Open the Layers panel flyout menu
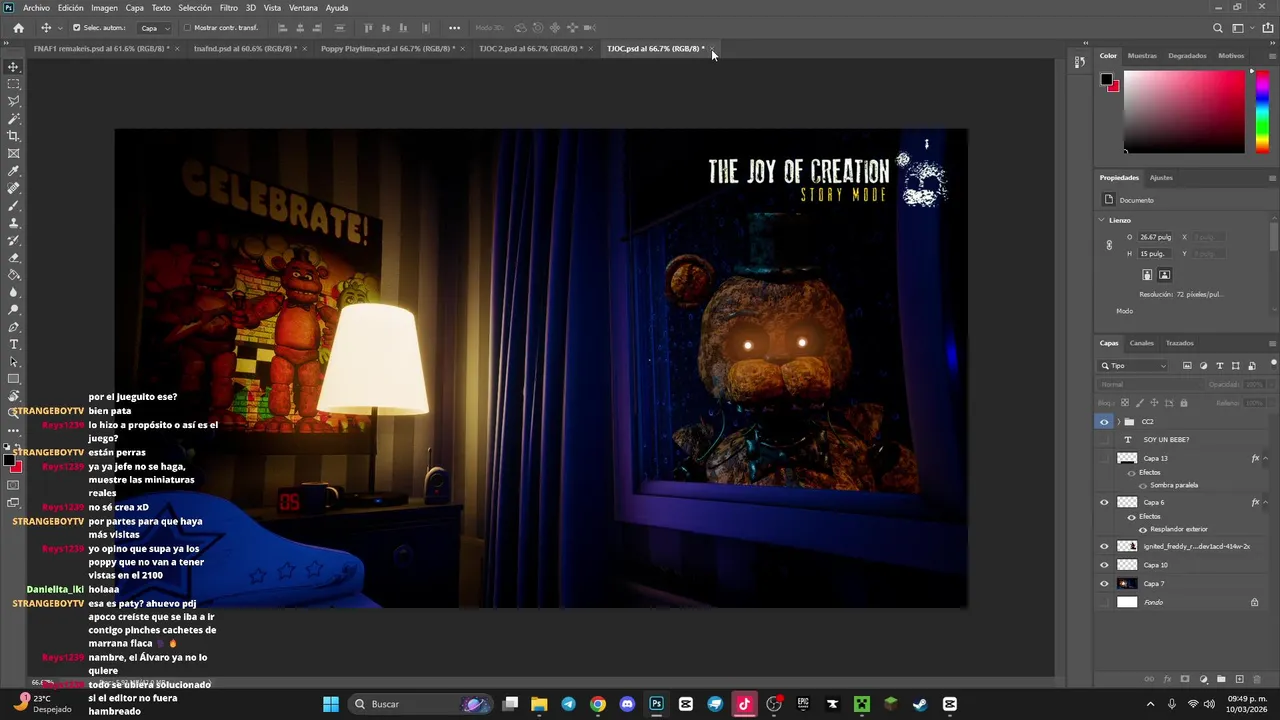Viewport: 1280px width, 720px height. [1272, 343]
